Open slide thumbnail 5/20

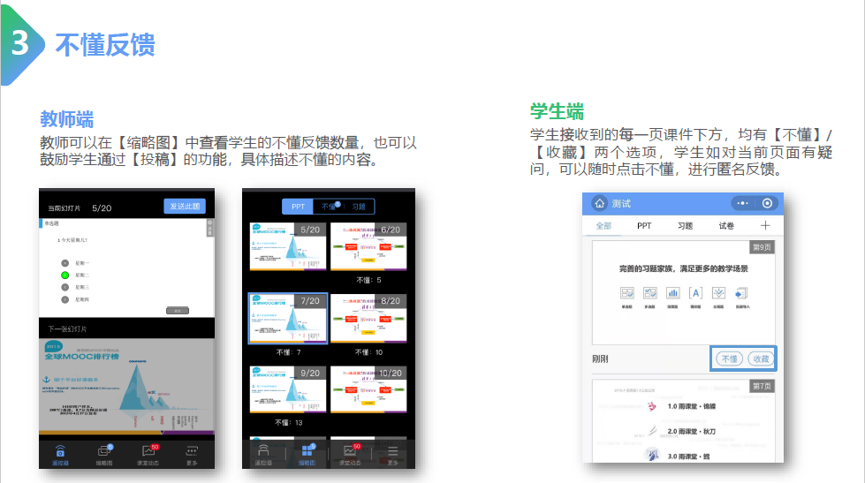(x=287, y=246)
